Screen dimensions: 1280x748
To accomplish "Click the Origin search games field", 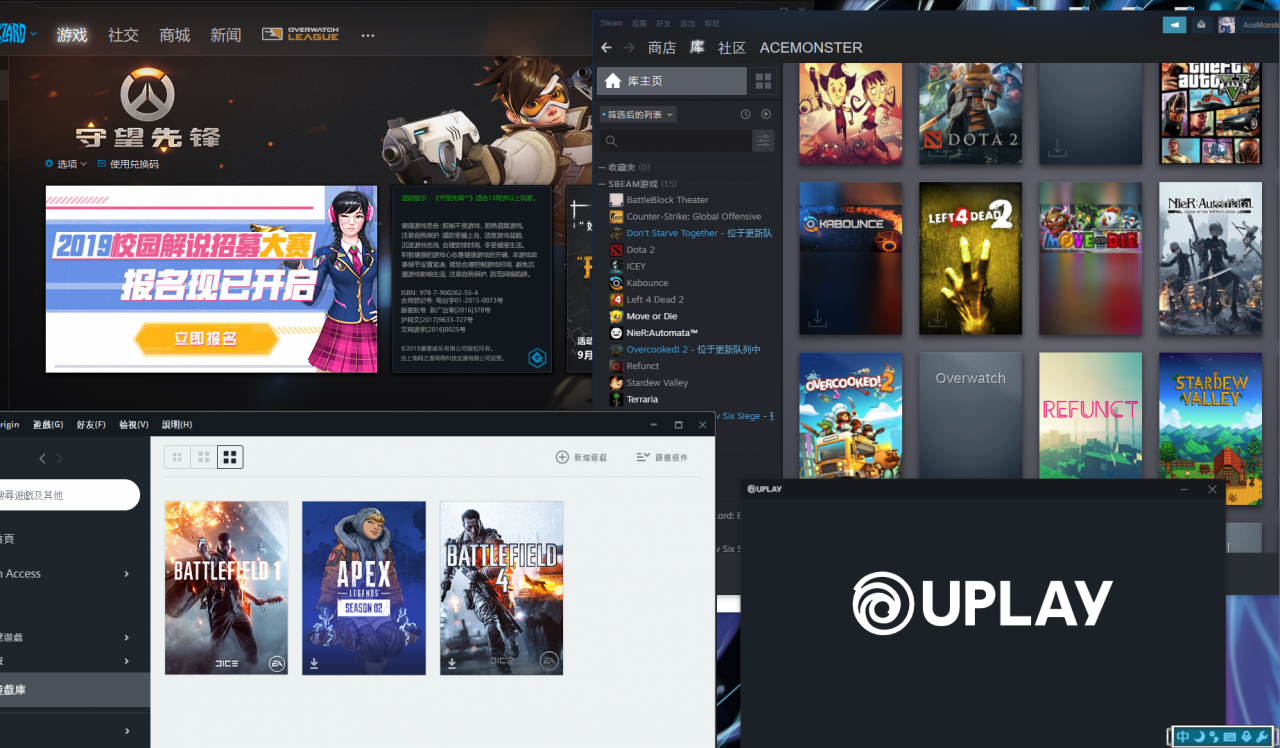I will 68,494.
